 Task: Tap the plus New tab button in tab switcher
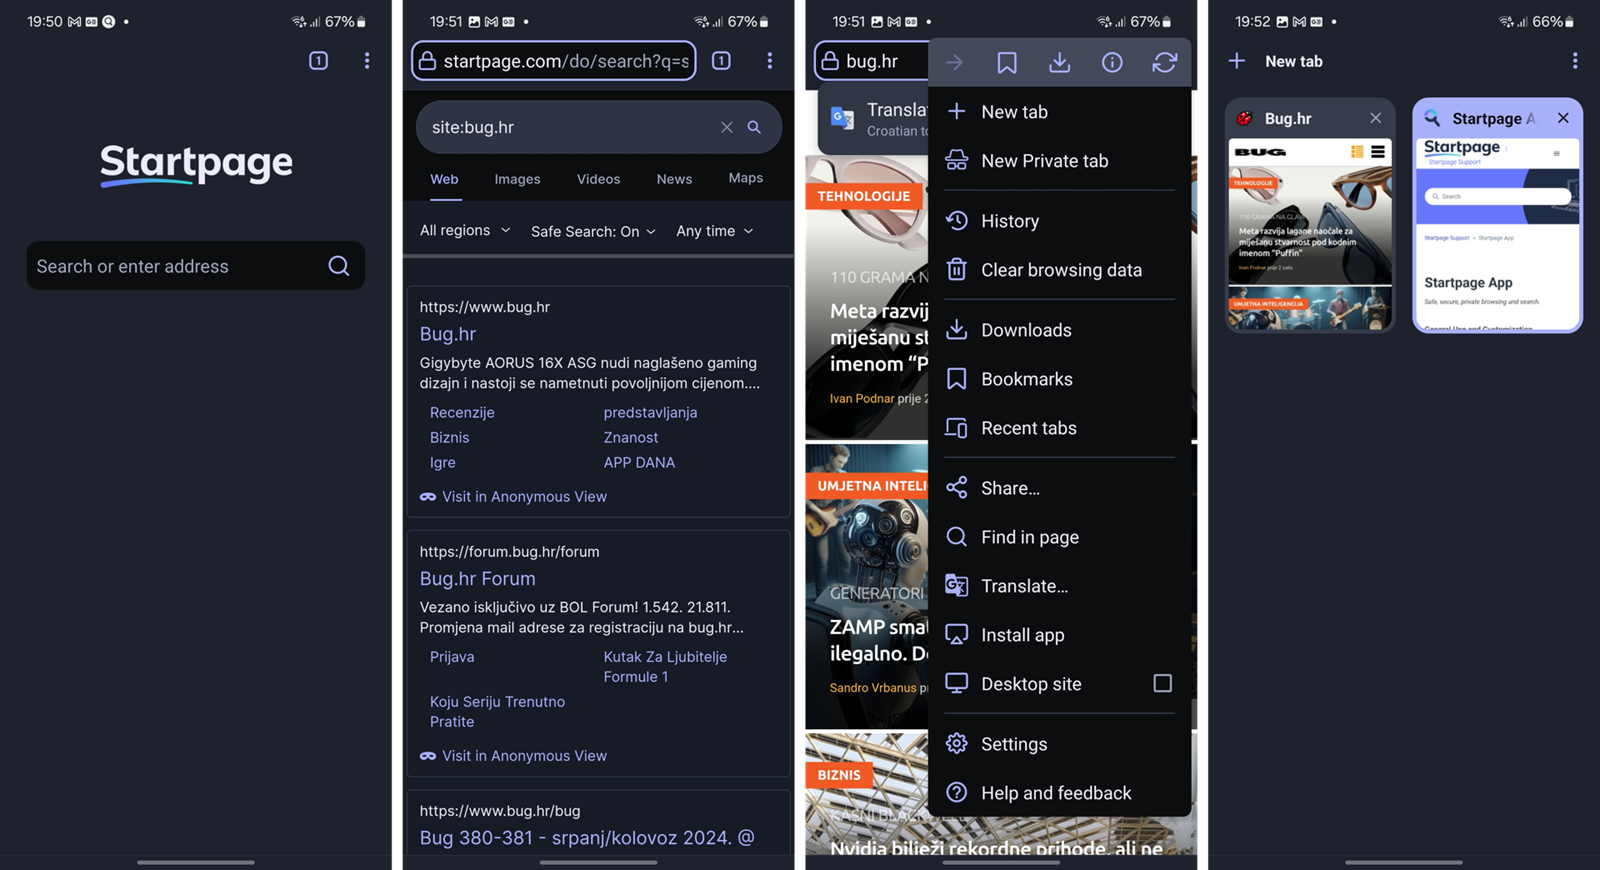(1237, 61)
